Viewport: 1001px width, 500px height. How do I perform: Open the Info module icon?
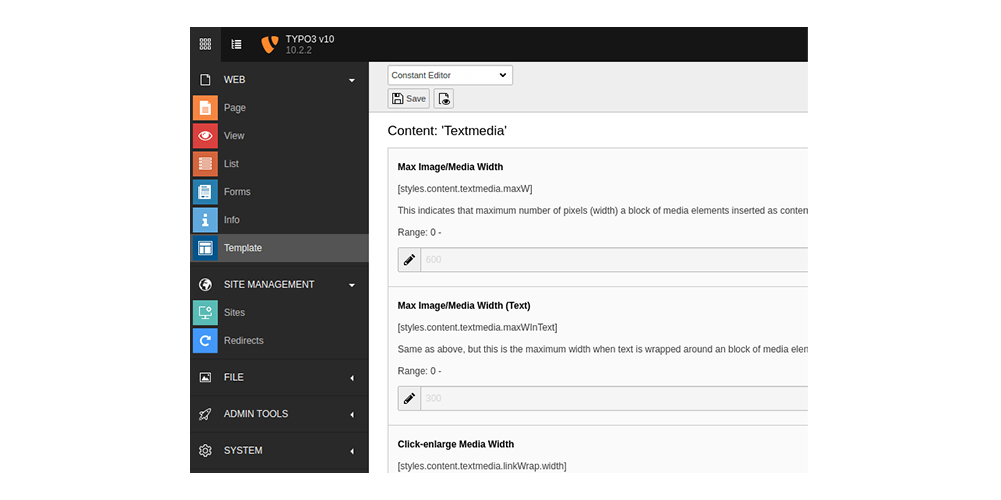click(205, 220)
